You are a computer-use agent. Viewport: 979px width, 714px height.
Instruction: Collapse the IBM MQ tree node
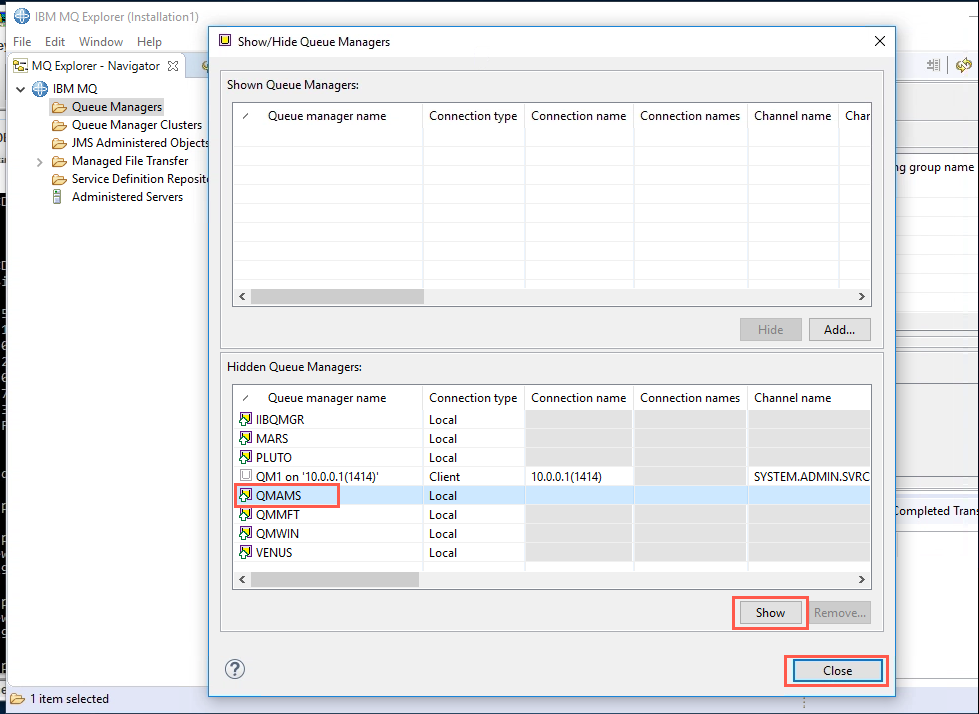(x=21, y=89)
